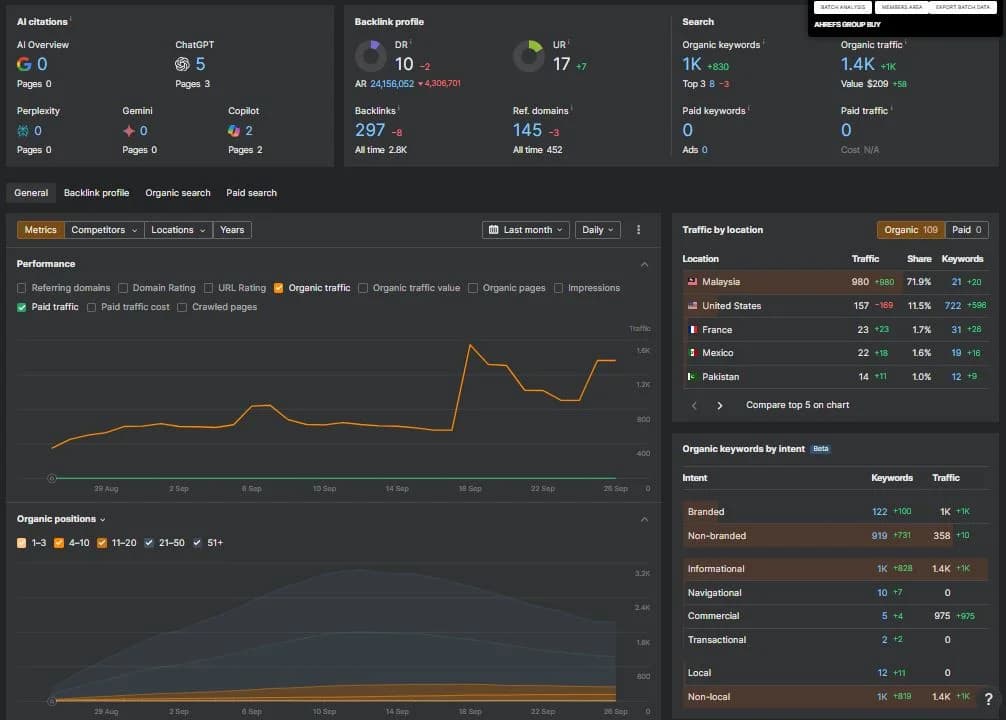Screen dimensions: 1006x720
Task: Click the Copilot logo icon
Action: pos(234,131)
